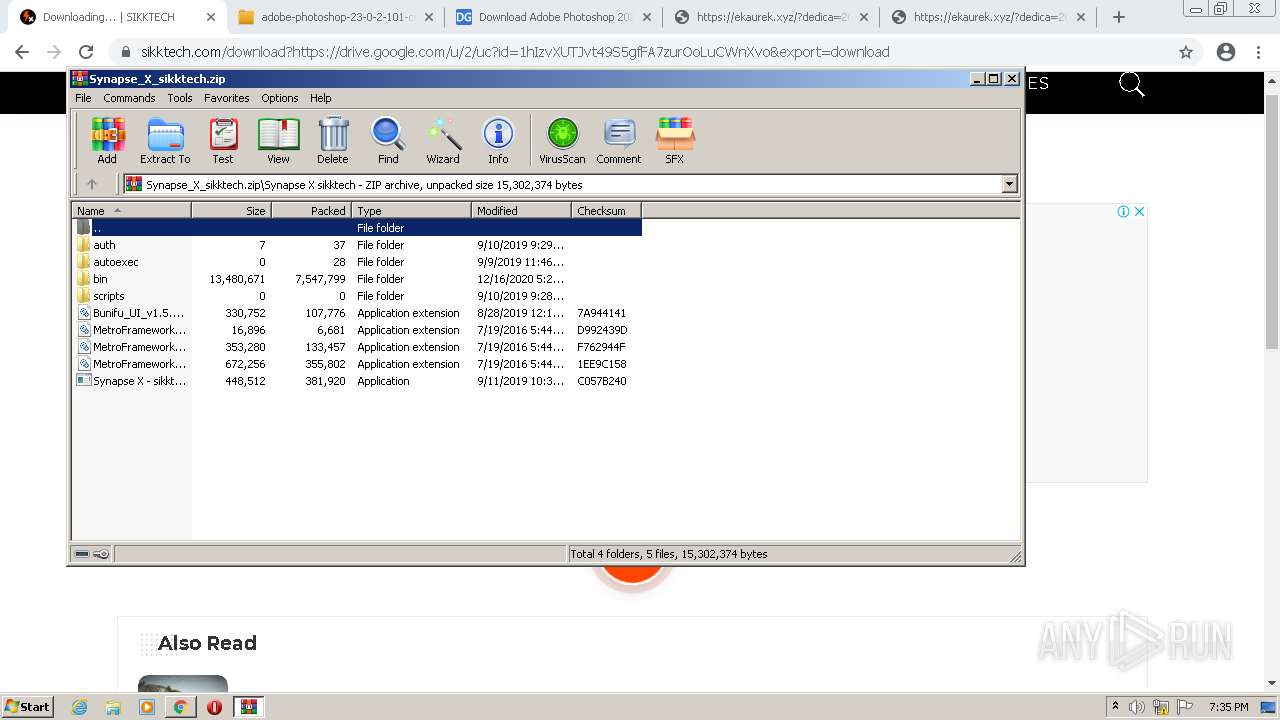
Task: Open Chrome three-dot menu
Action: [x=1258, y=52]
